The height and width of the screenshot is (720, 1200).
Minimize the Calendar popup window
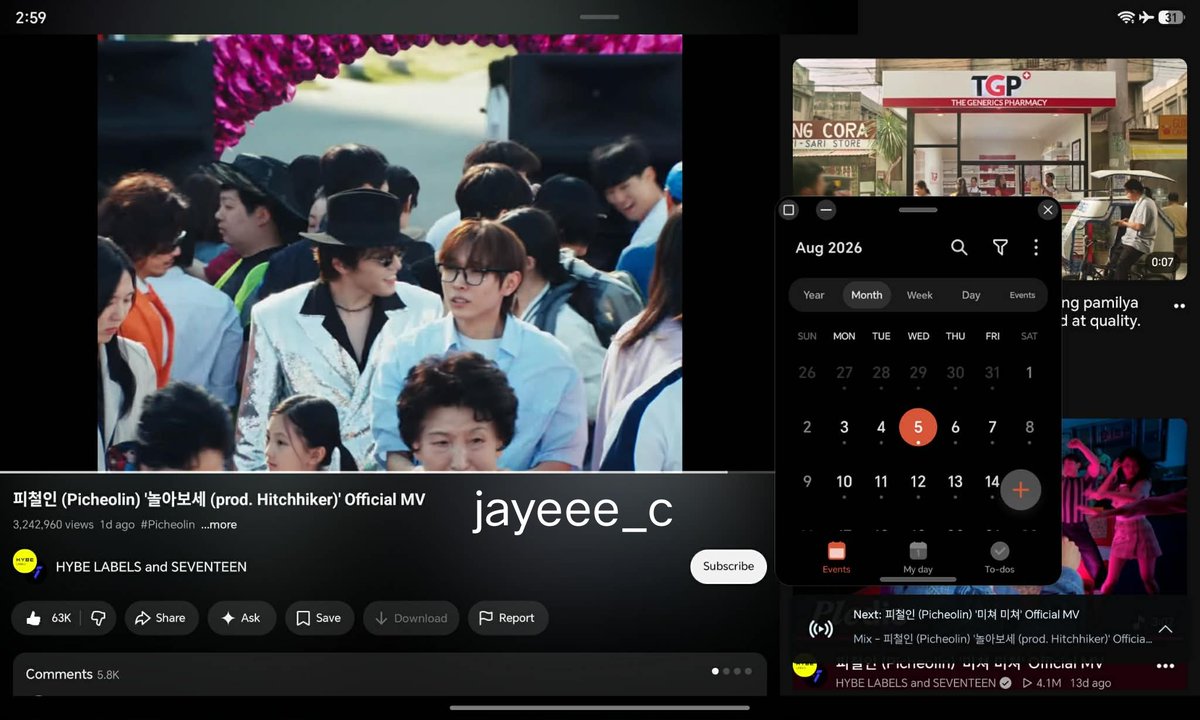[x=825, y=210]
